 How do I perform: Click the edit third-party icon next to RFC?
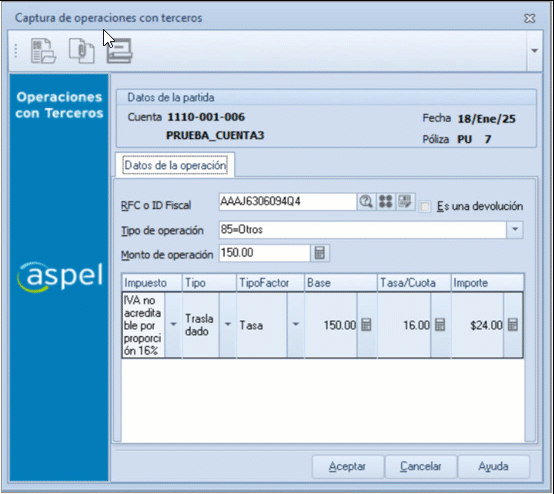click(405, 202)
